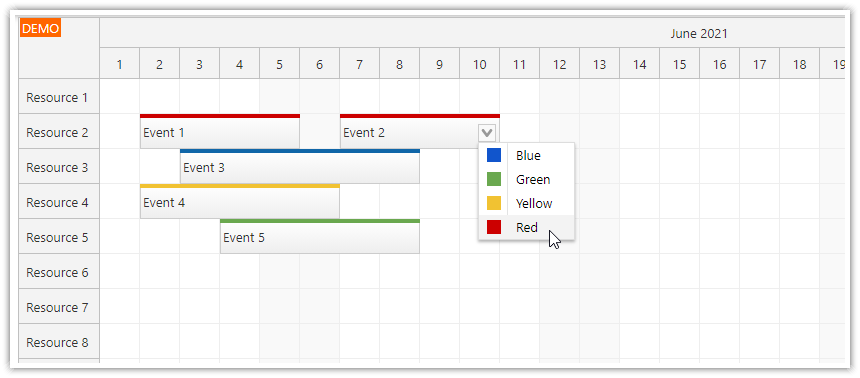This screenshot has height=378, width=860.
Task: Select Red in the context menu
Action: (527, 227)
